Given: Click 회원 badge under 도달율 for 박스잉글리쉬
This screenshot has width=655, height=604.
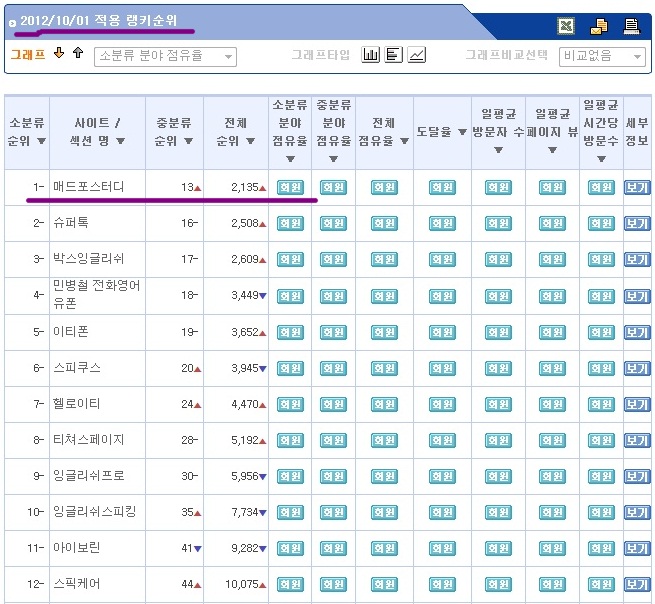Looking at the screenshot, I should [442, 259].
